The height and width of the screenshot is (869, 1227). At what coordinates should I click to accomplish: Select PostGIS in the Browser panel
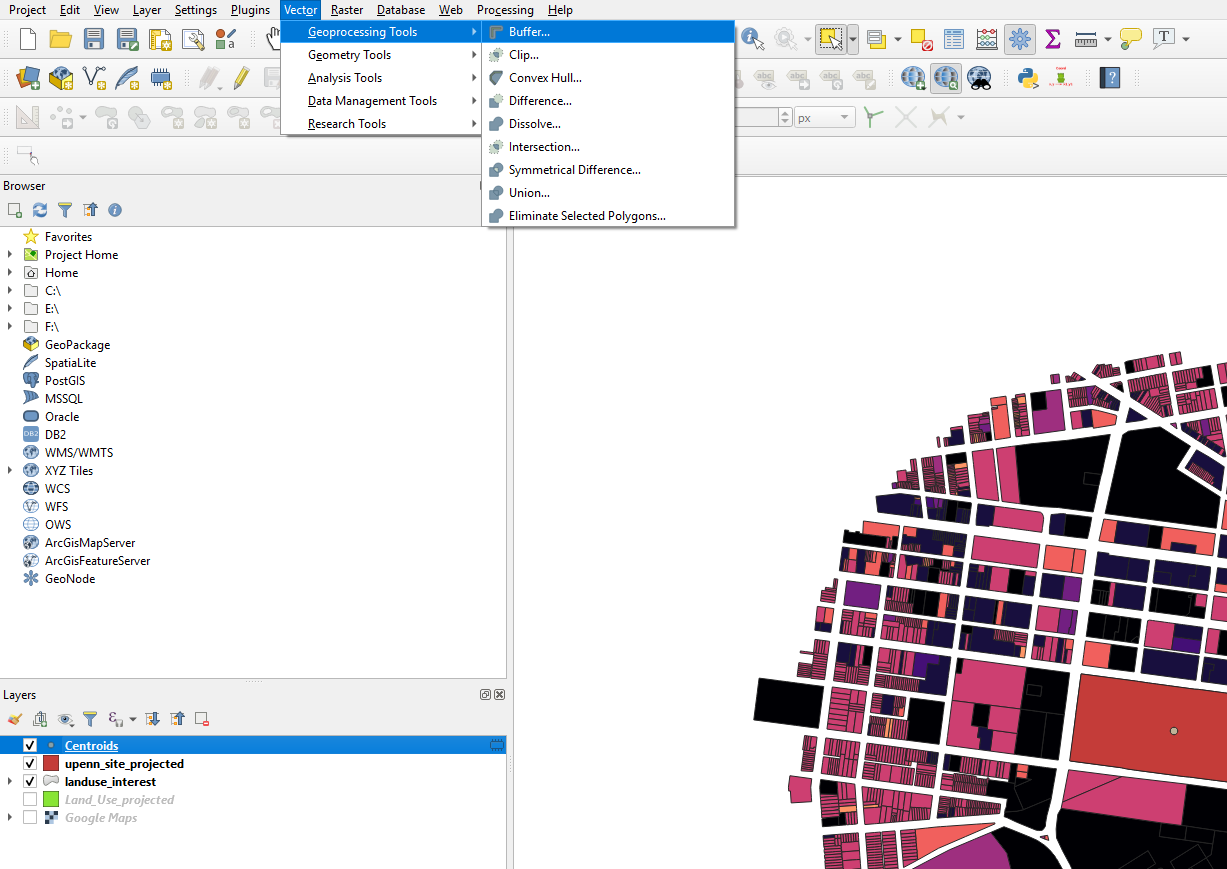(65, 381)
